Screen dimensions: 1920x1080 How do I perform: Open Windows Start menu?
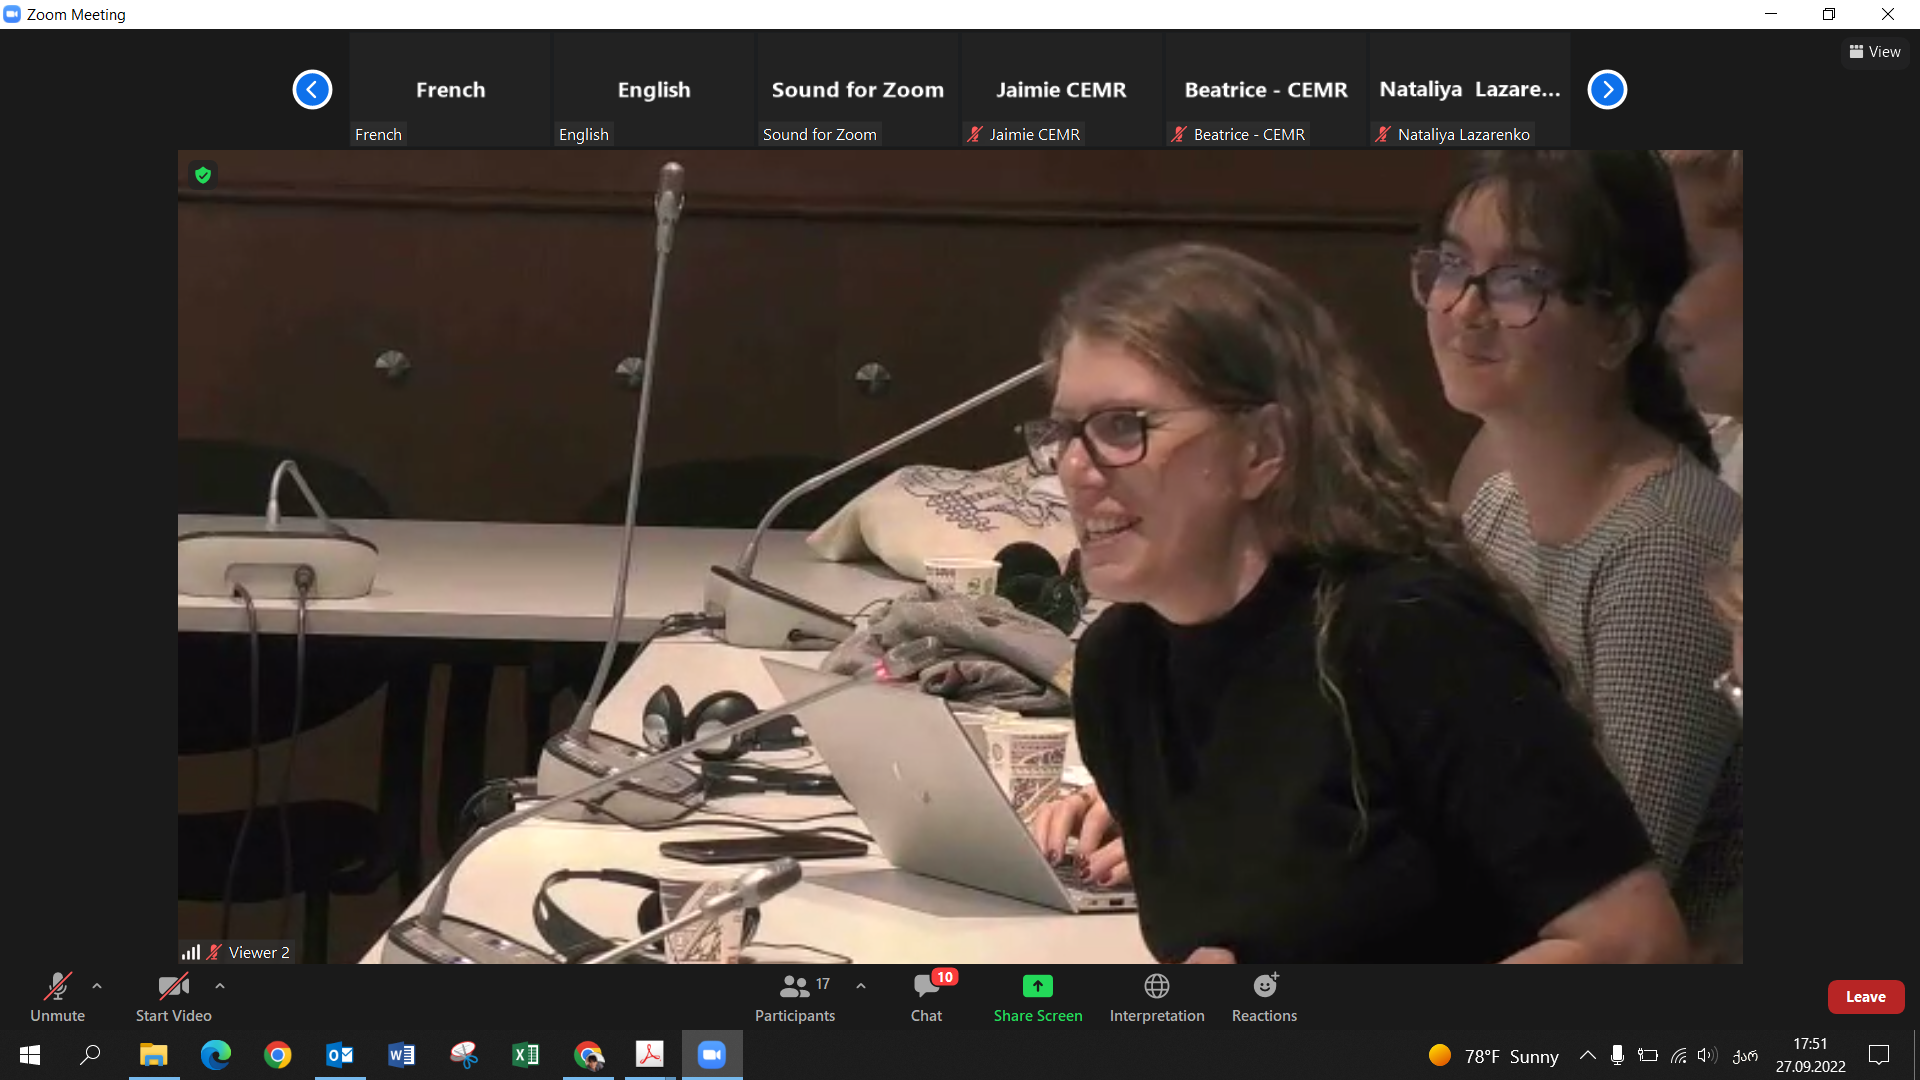pyautogui.click(x=30, y=1055)
